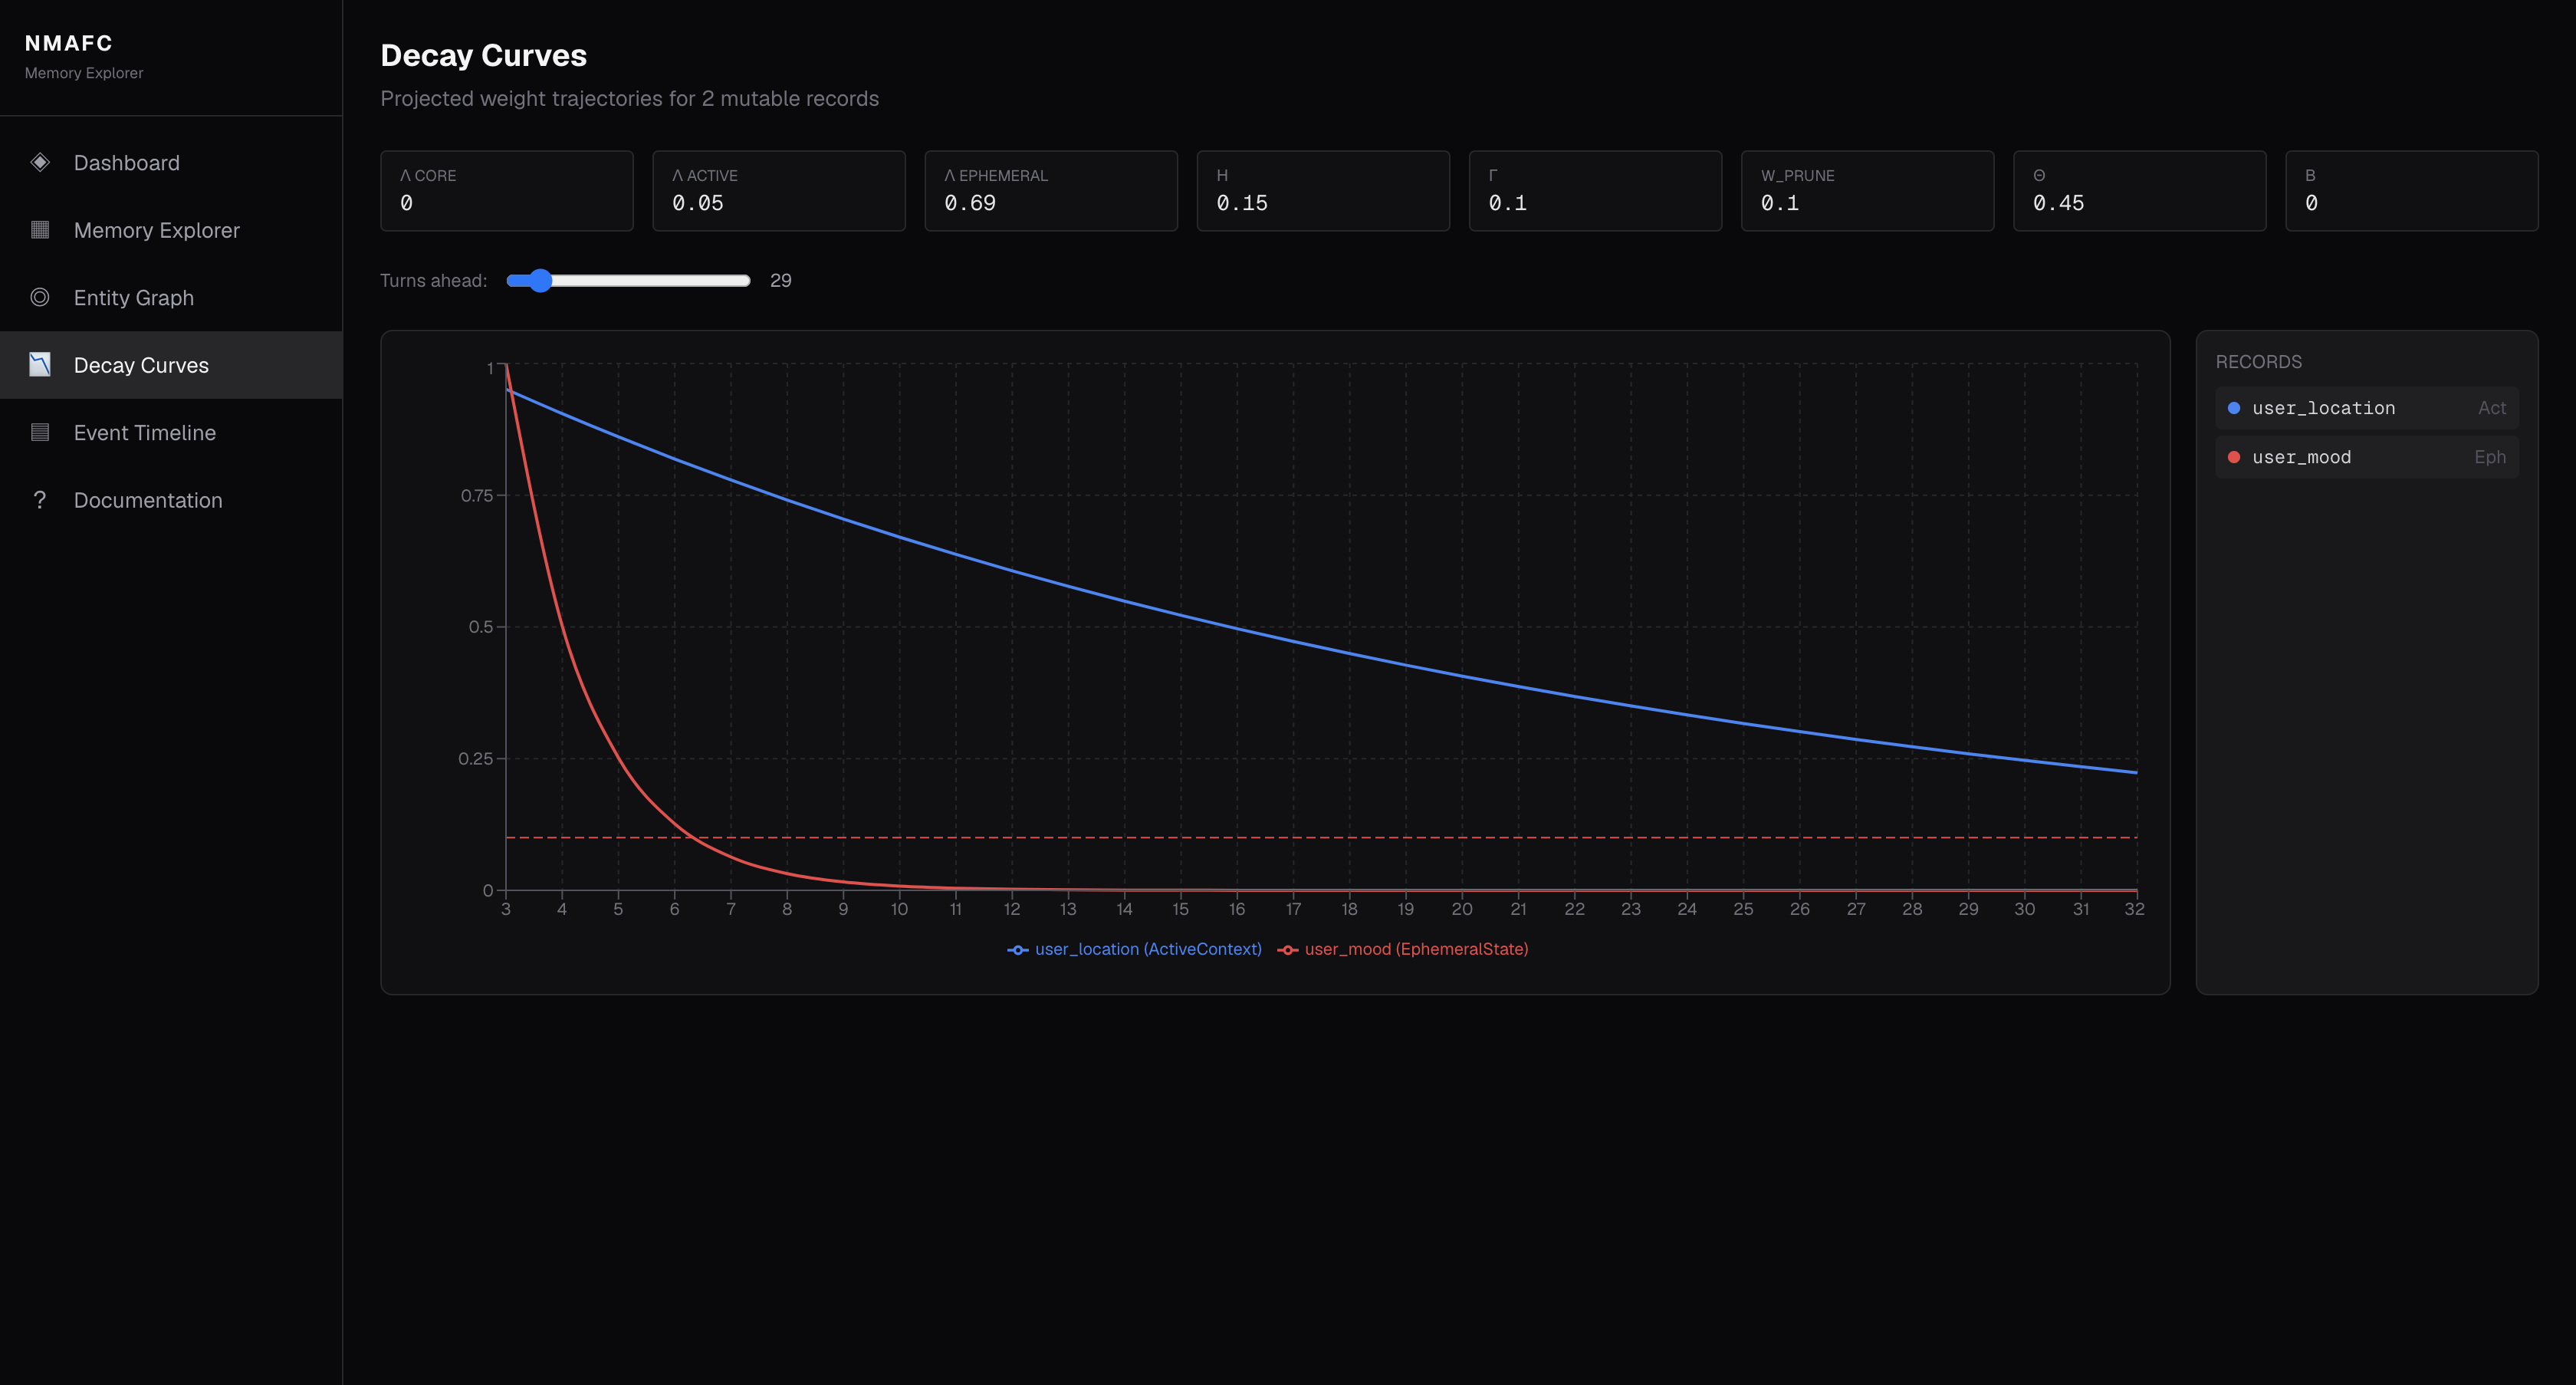The width and height of the screenshot is (2576, 1385).
Task: Select the user_location record row
Action: (x=2366, y=408)
